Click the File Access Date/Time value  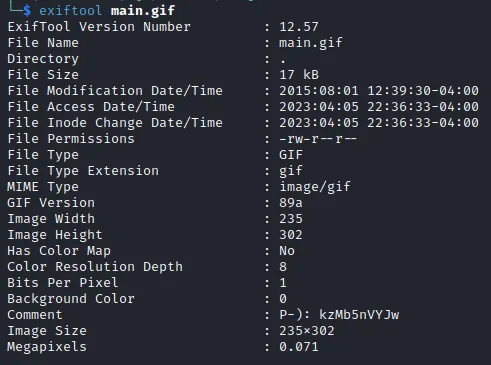point(379,107)
